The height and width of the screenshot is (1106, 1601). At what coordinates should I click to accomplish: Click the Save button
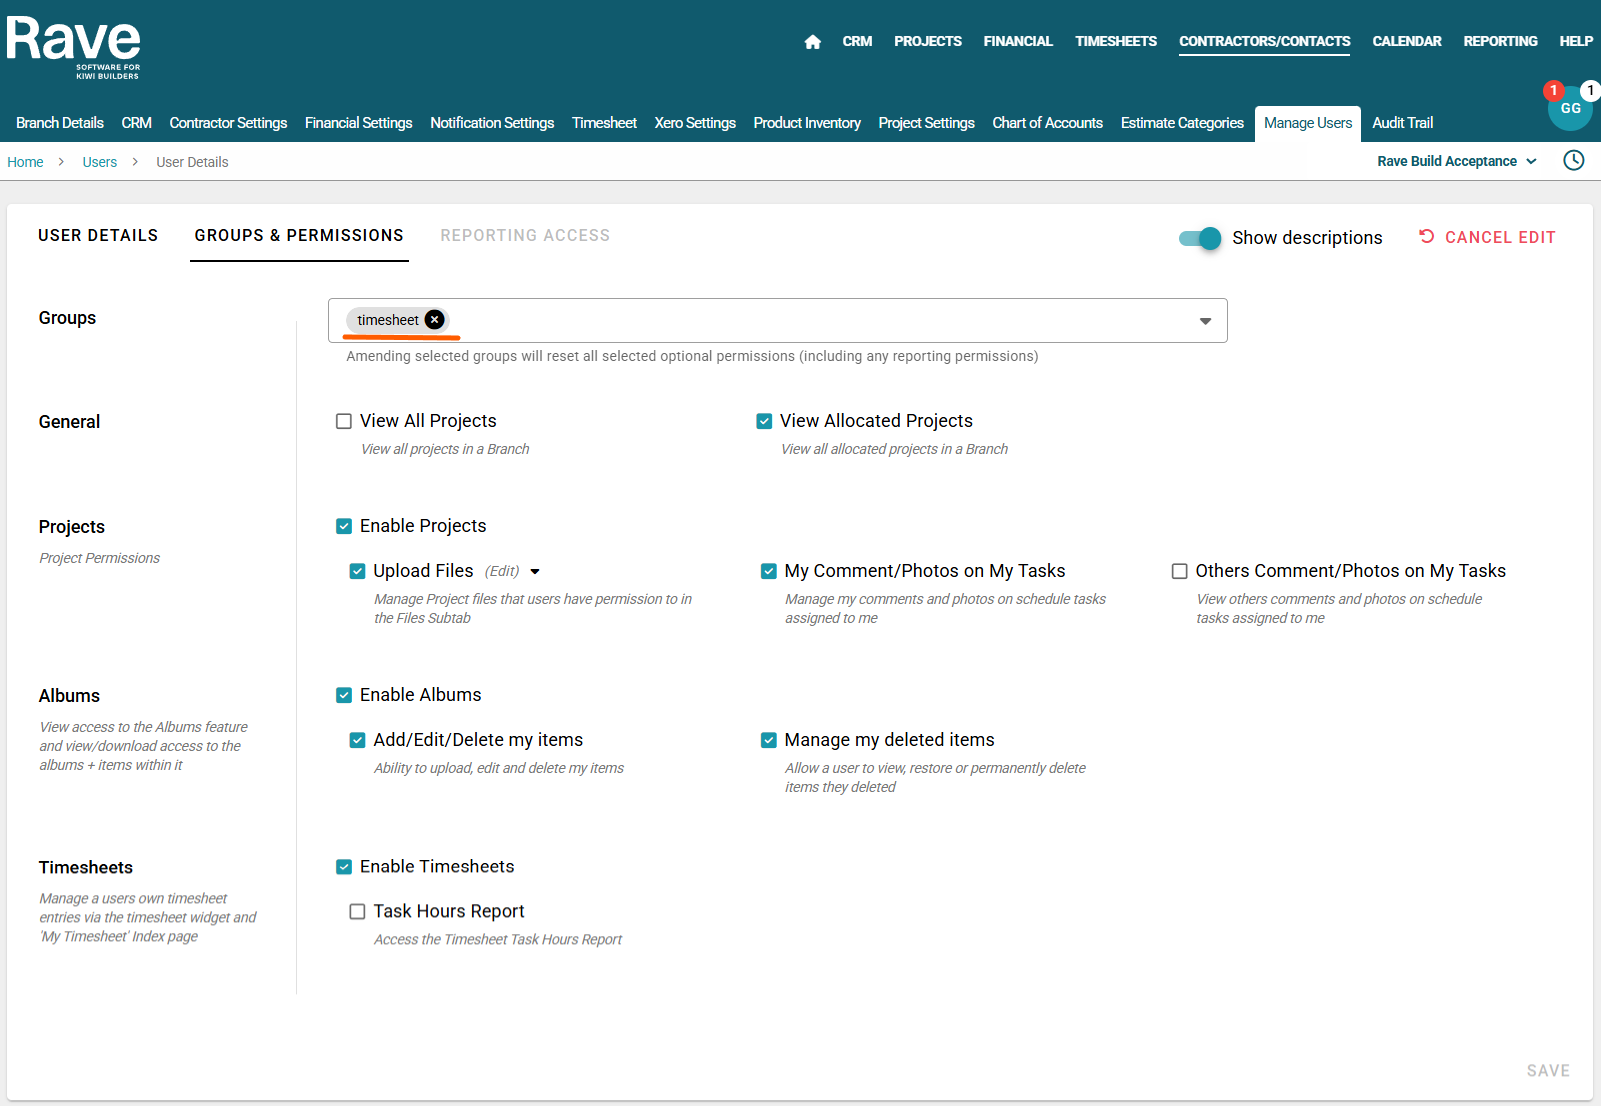(1548, 1071)
